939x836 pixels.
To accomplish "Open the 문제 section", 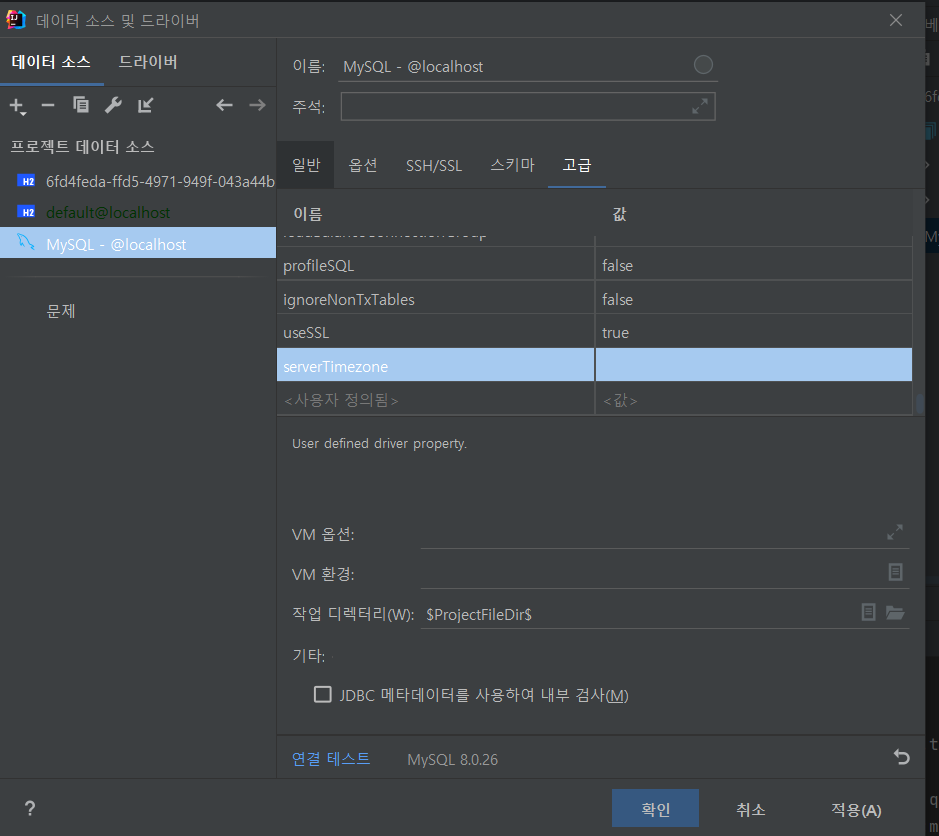I will (x=61, y=311).
